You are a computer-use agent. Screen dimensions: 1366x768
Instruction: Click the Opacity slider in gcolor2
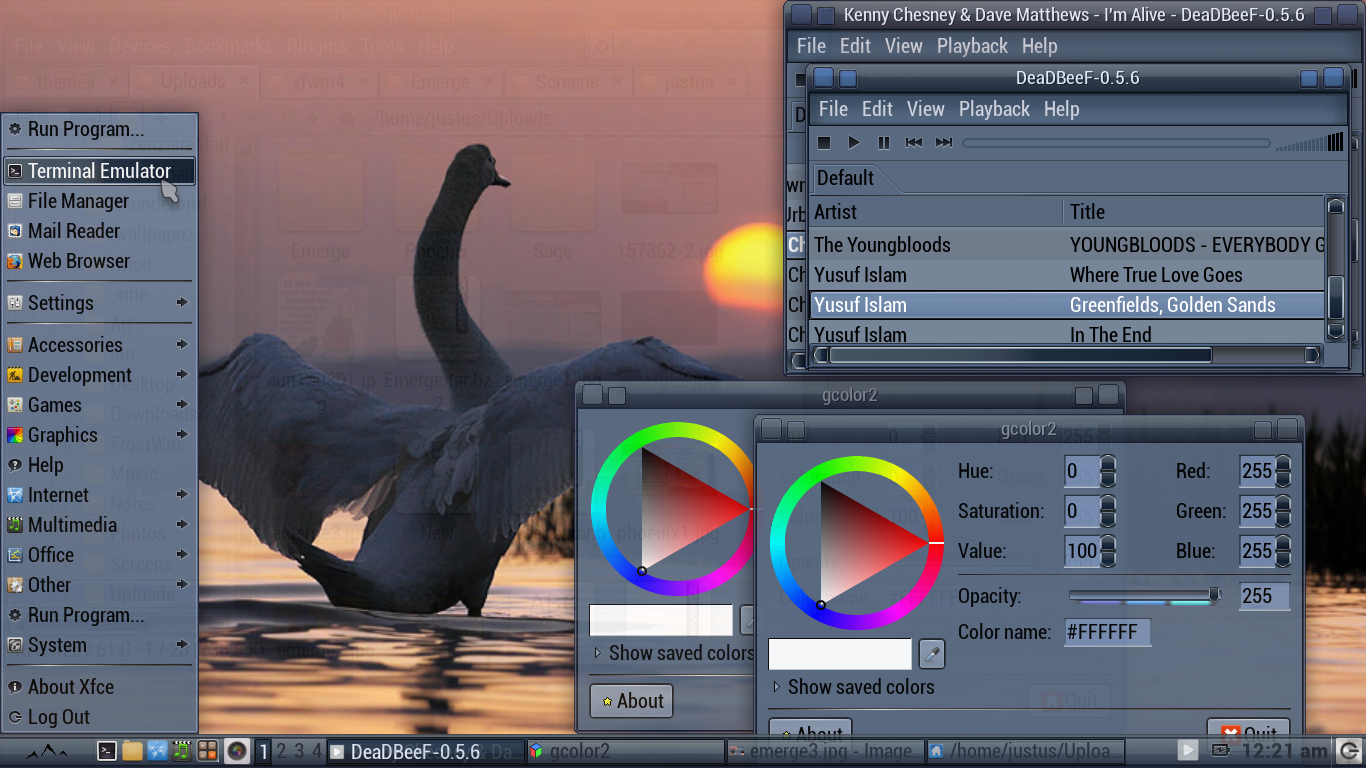1145,596
